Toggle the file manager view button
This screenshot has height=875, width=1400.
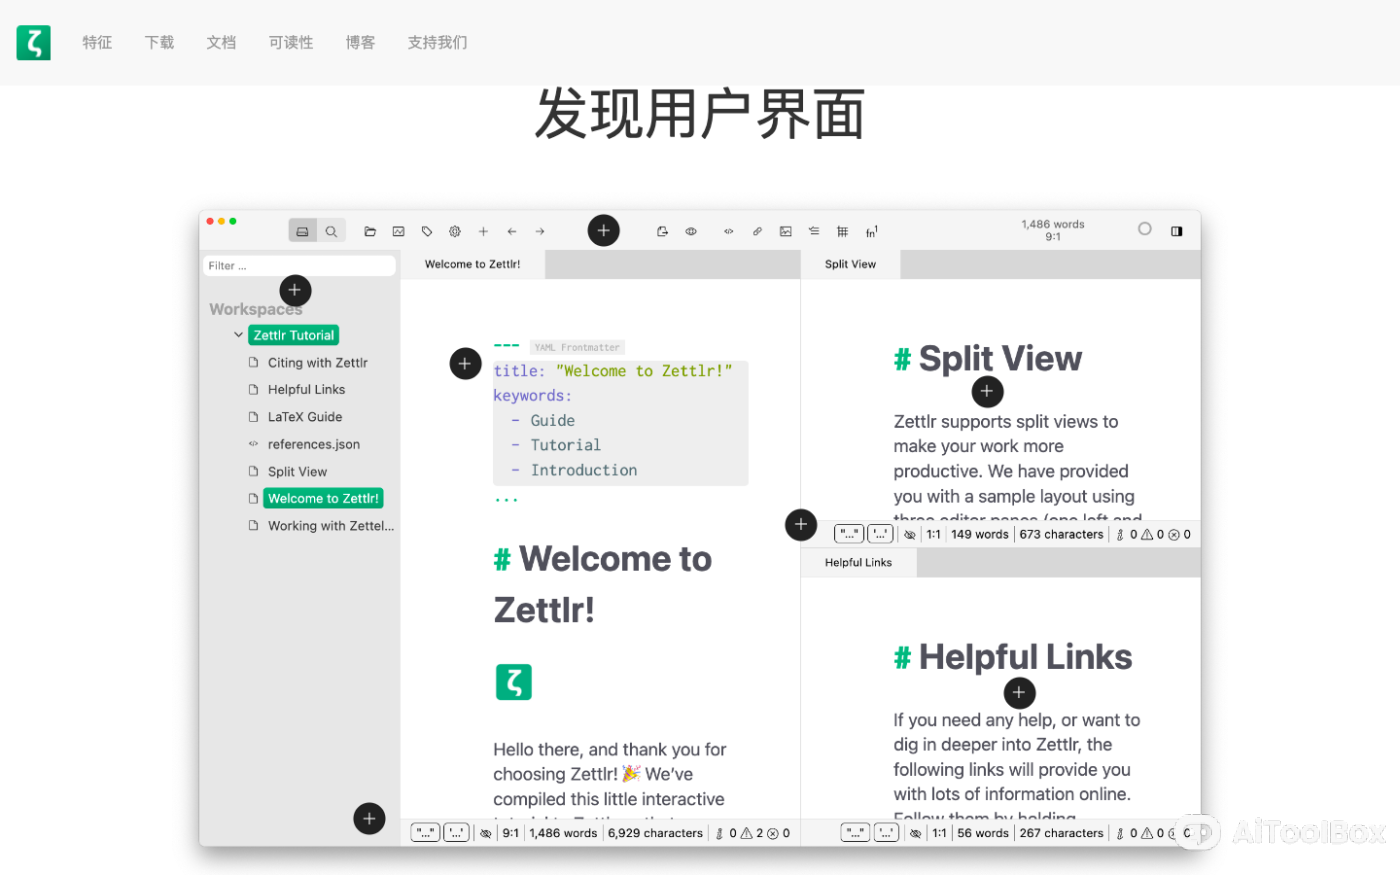pyautogui.click(x=303, y=231)
